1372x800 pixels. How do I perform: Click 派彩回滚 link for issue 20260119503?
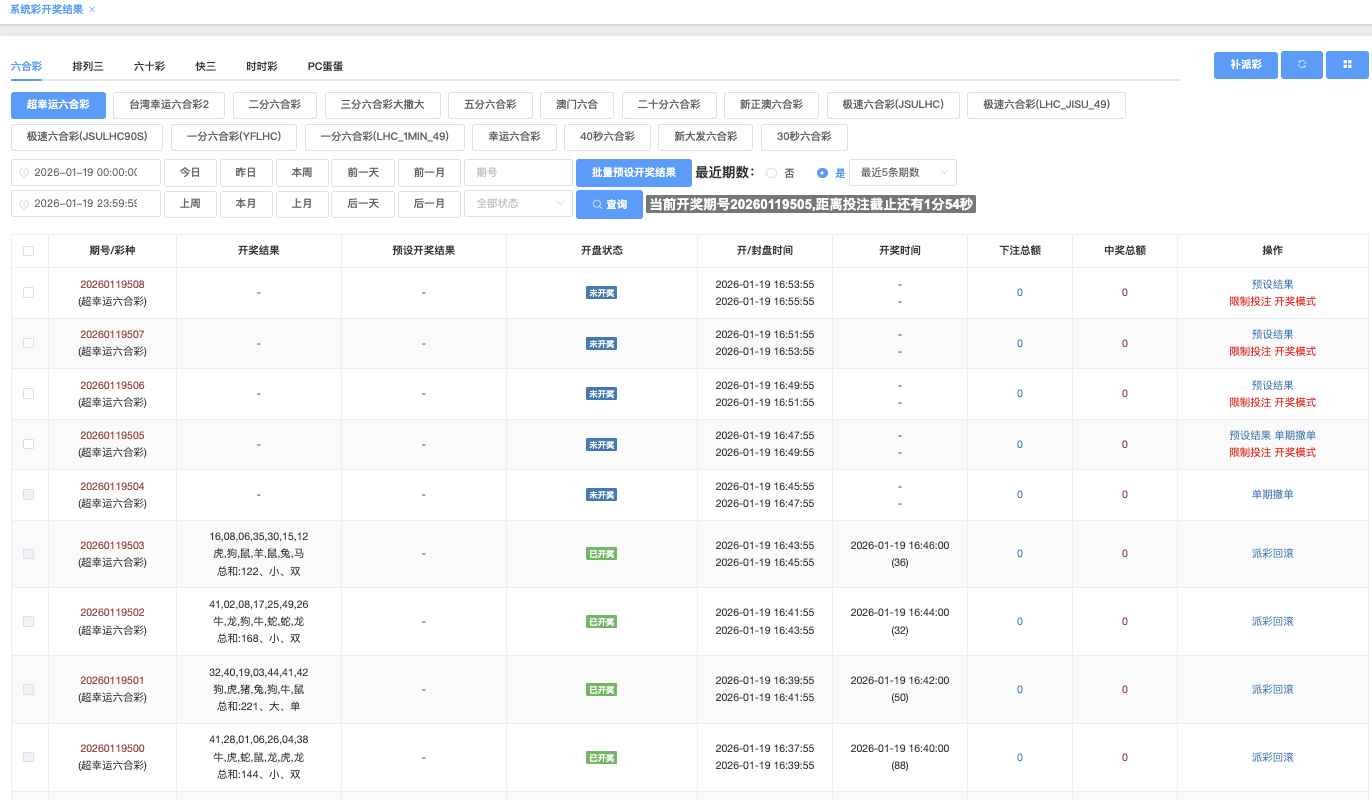[1272, 553]
